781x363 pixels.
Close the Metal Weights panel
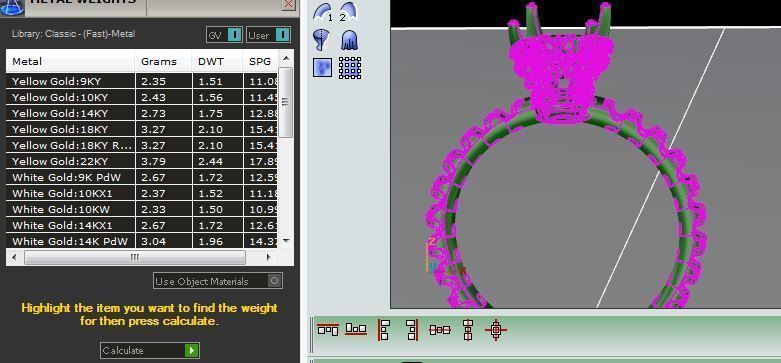(288, 4)
